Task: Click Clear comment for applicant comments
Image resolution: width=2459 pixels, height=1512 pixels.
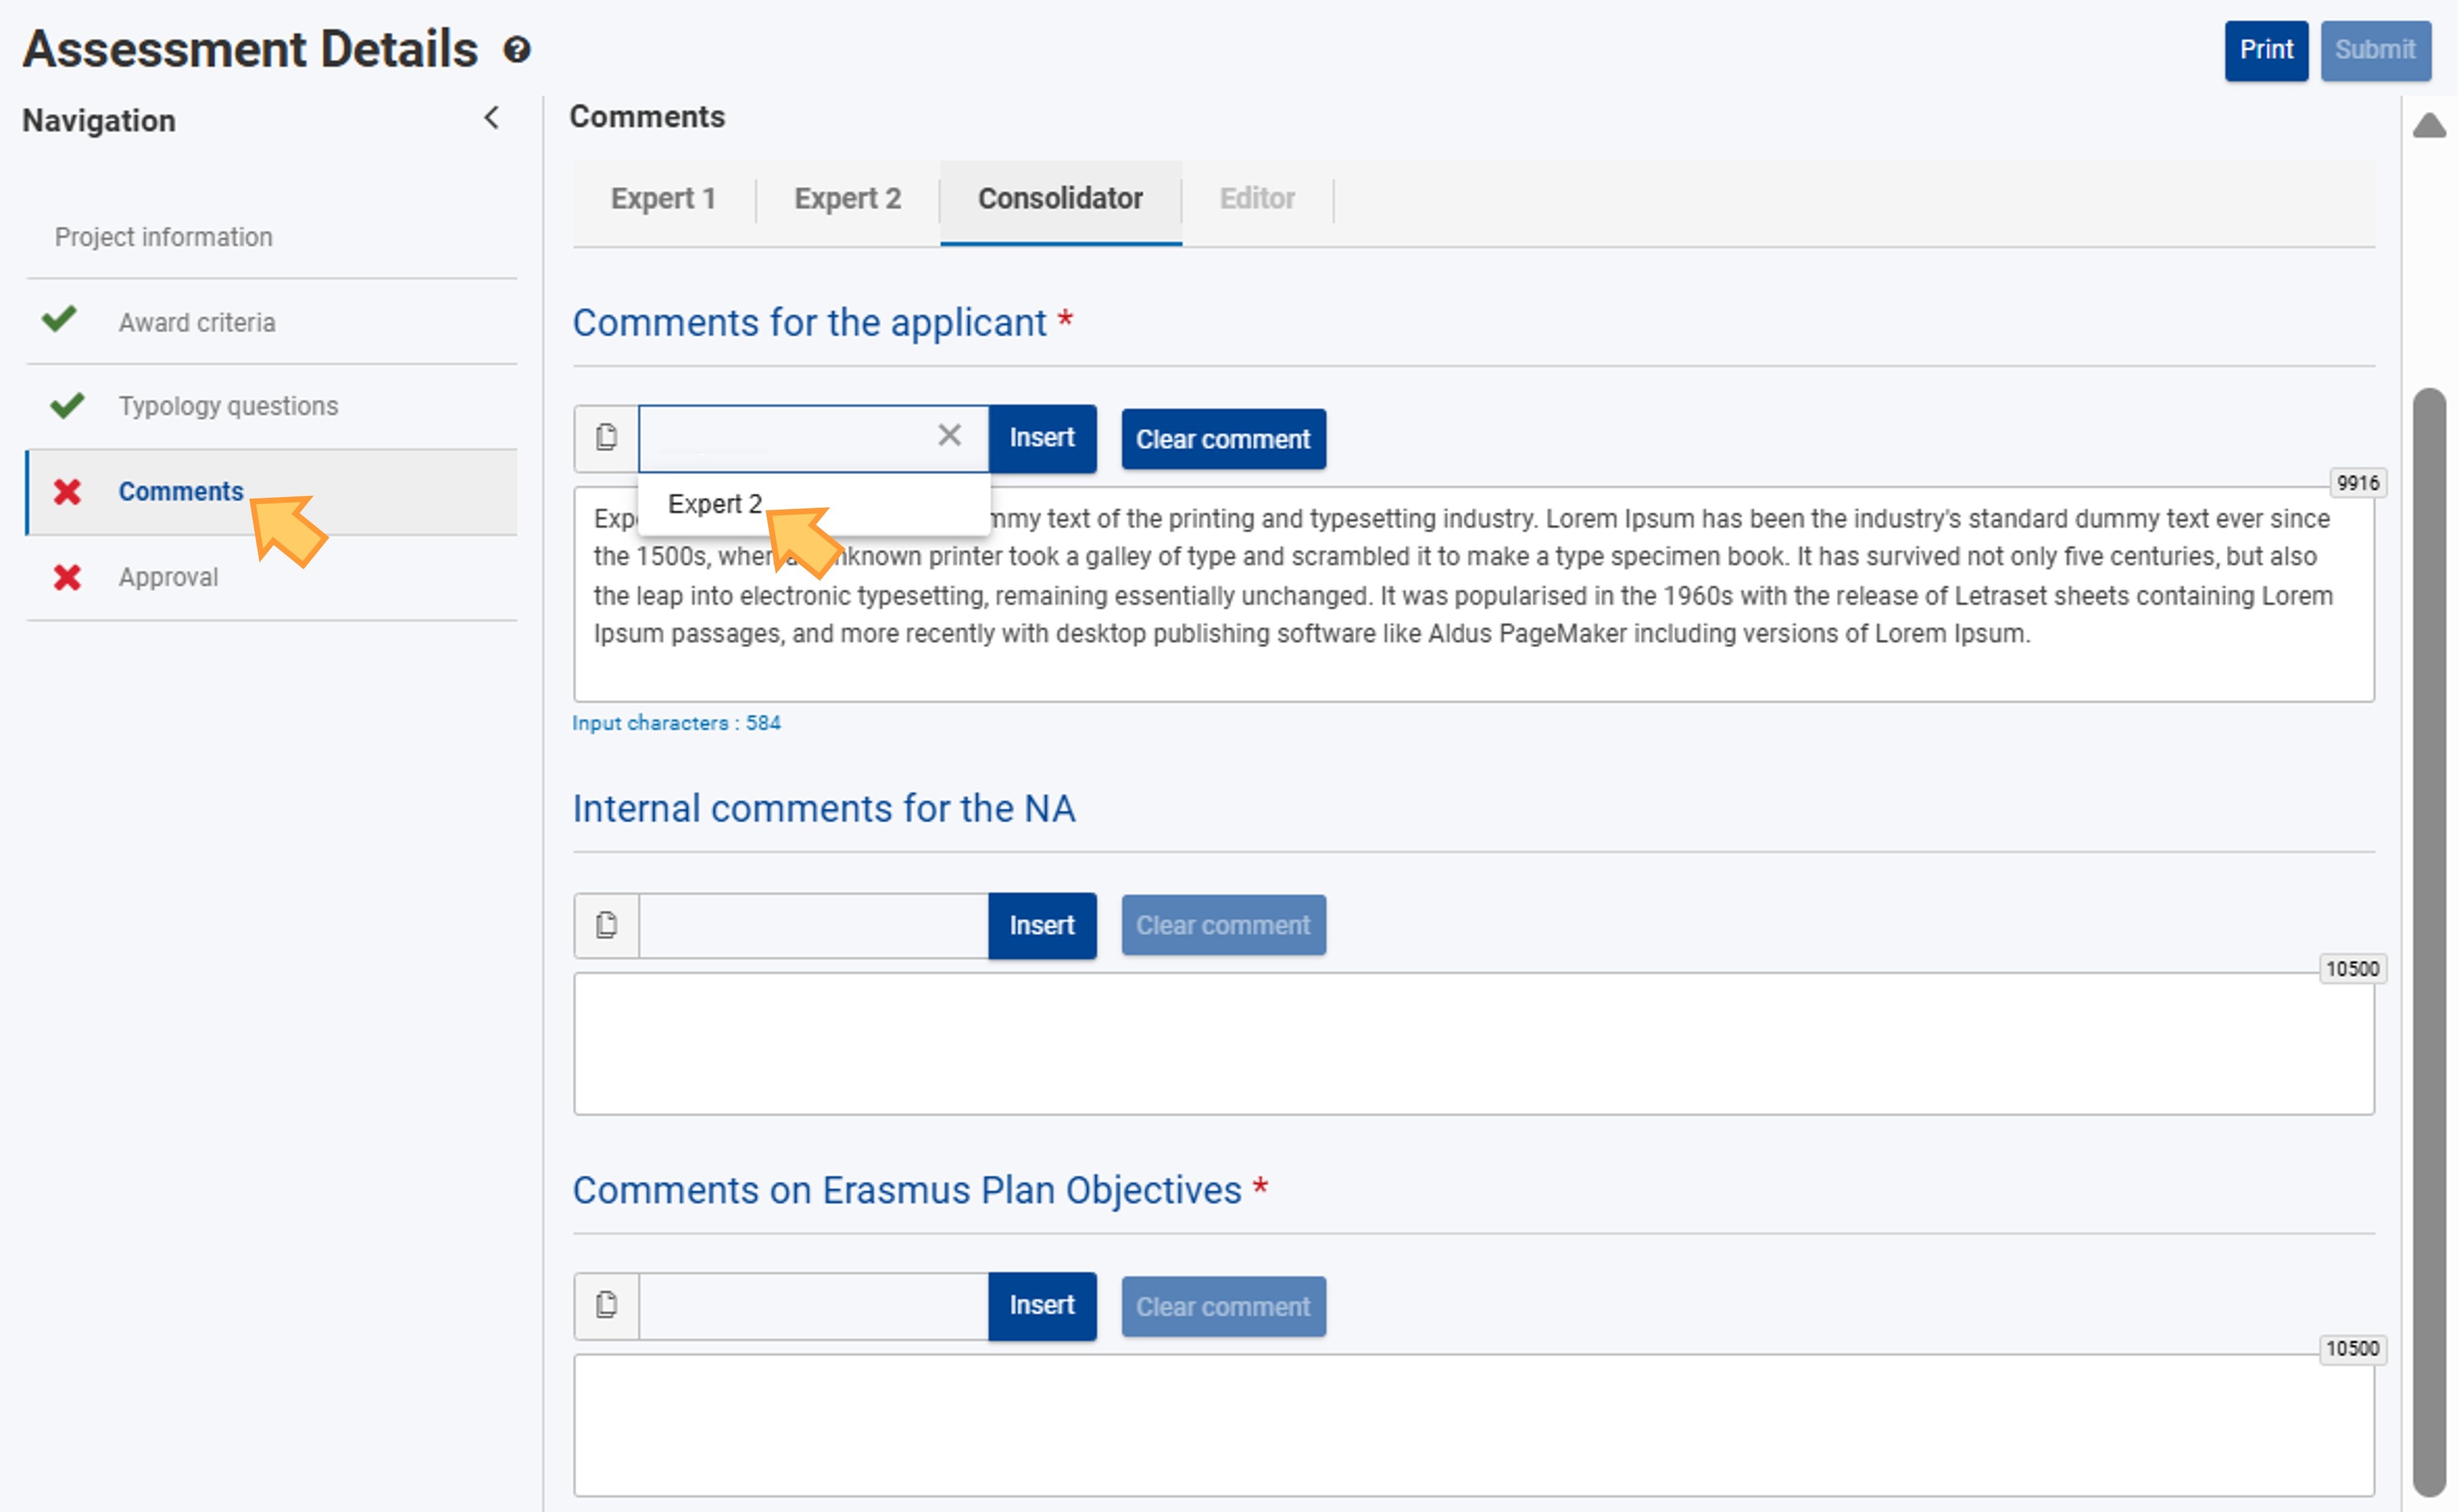Action: (x=1222, y=439)
